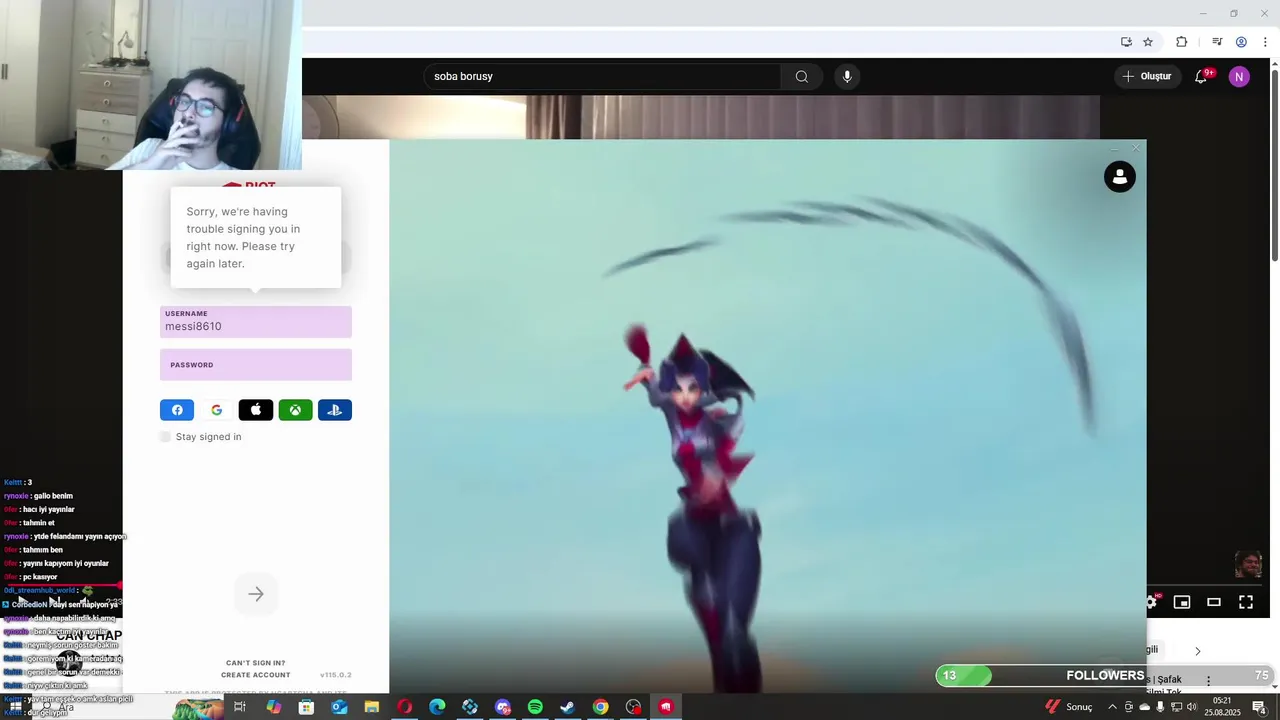Open Steam from taskbar

(x=567, y=707)
